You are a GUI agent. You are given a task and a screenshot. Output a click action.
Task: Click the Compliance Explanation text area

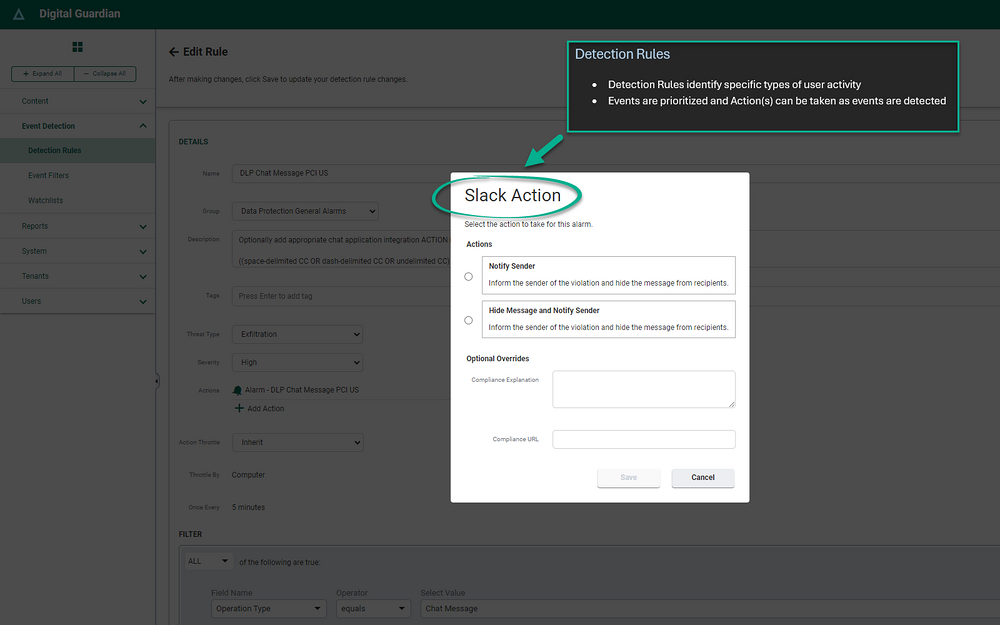click(643, 389)
